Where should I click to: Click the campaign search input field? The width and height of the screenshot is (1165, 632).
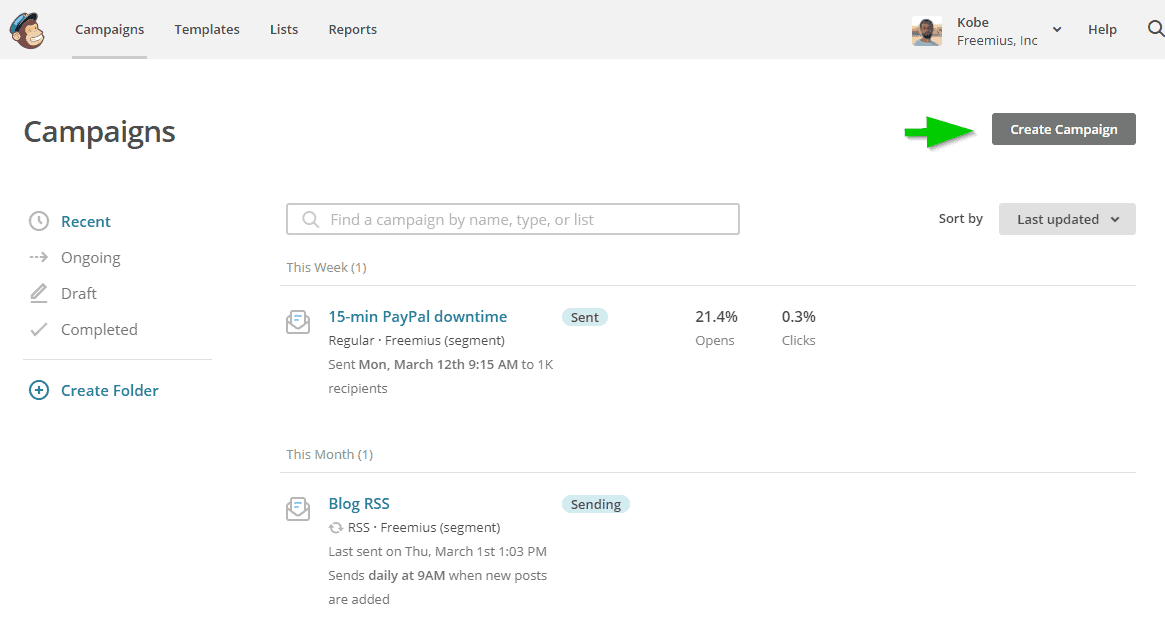[x=512, y=219]
